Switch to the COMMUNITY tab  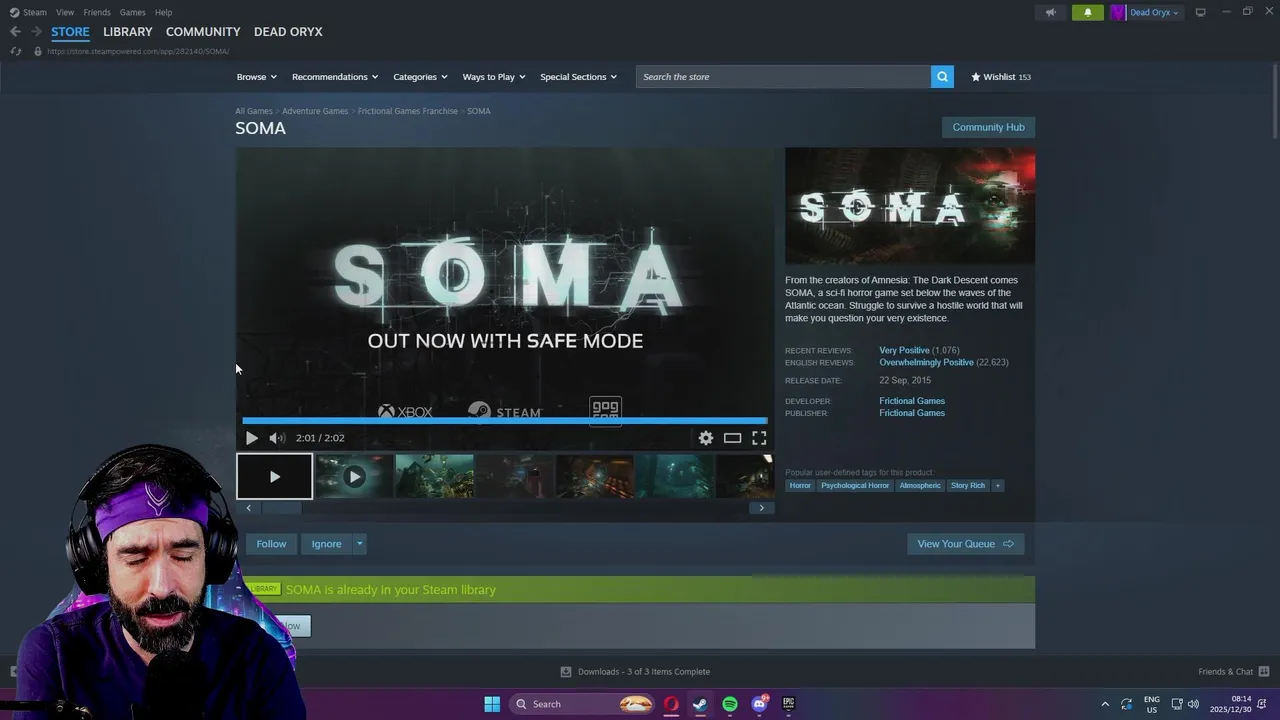(203, 32)
